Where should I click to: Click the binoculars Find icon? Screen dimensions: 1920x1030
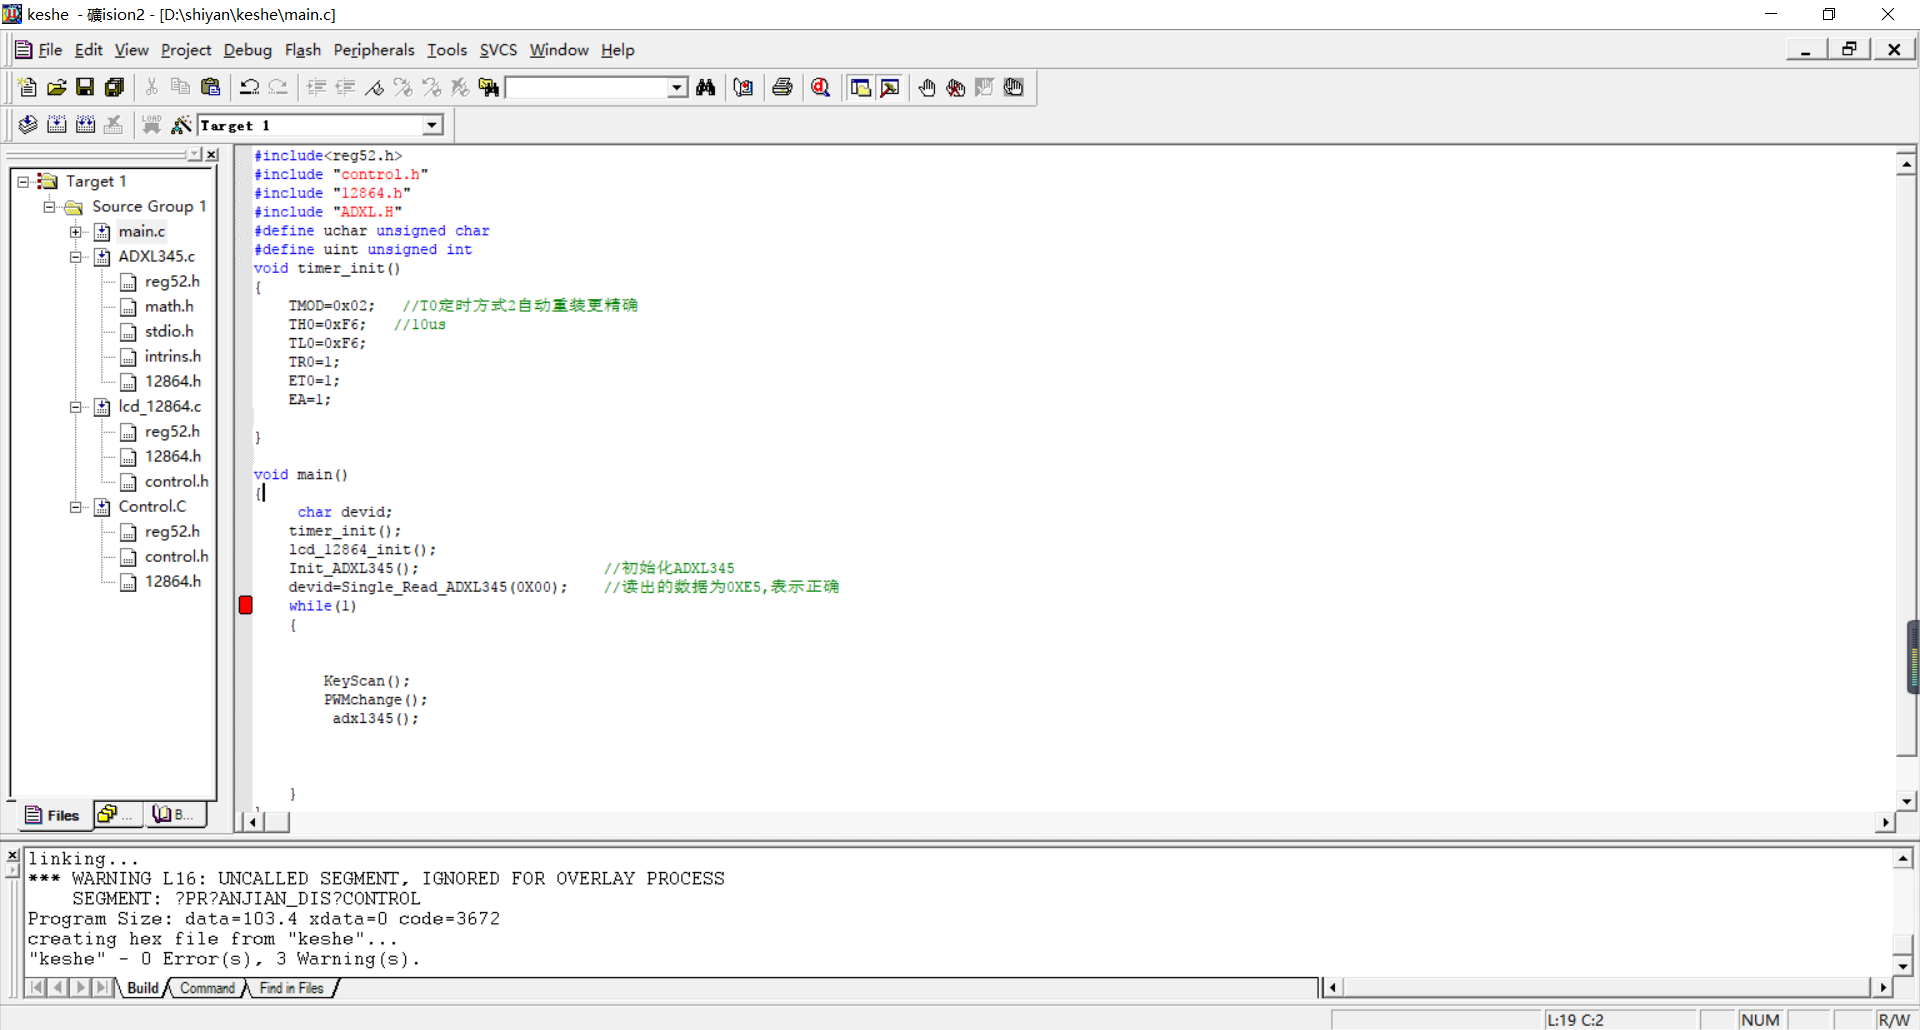(706, 88)
